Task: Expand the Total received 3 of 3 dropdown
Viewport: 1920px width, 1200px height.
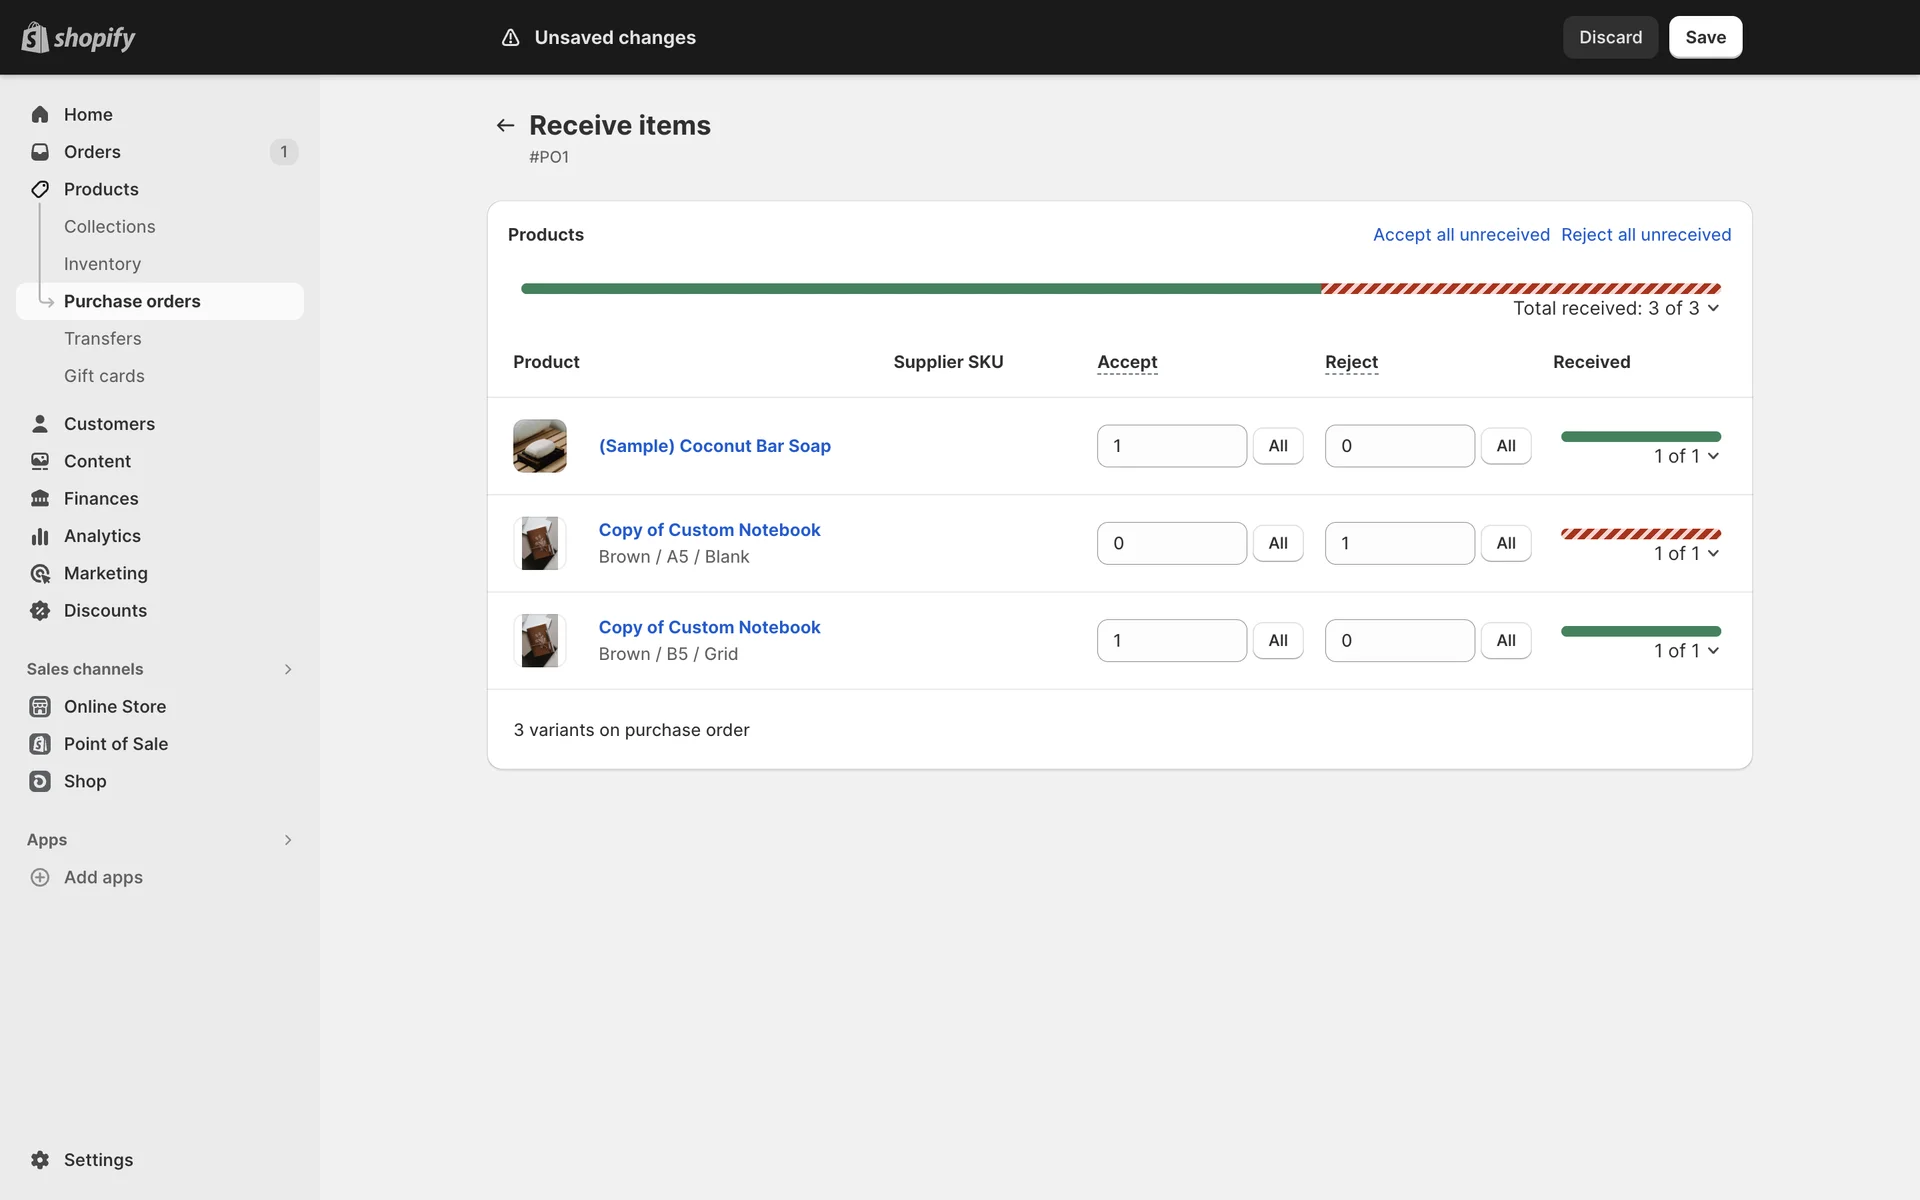Action: coord(1615,308)
